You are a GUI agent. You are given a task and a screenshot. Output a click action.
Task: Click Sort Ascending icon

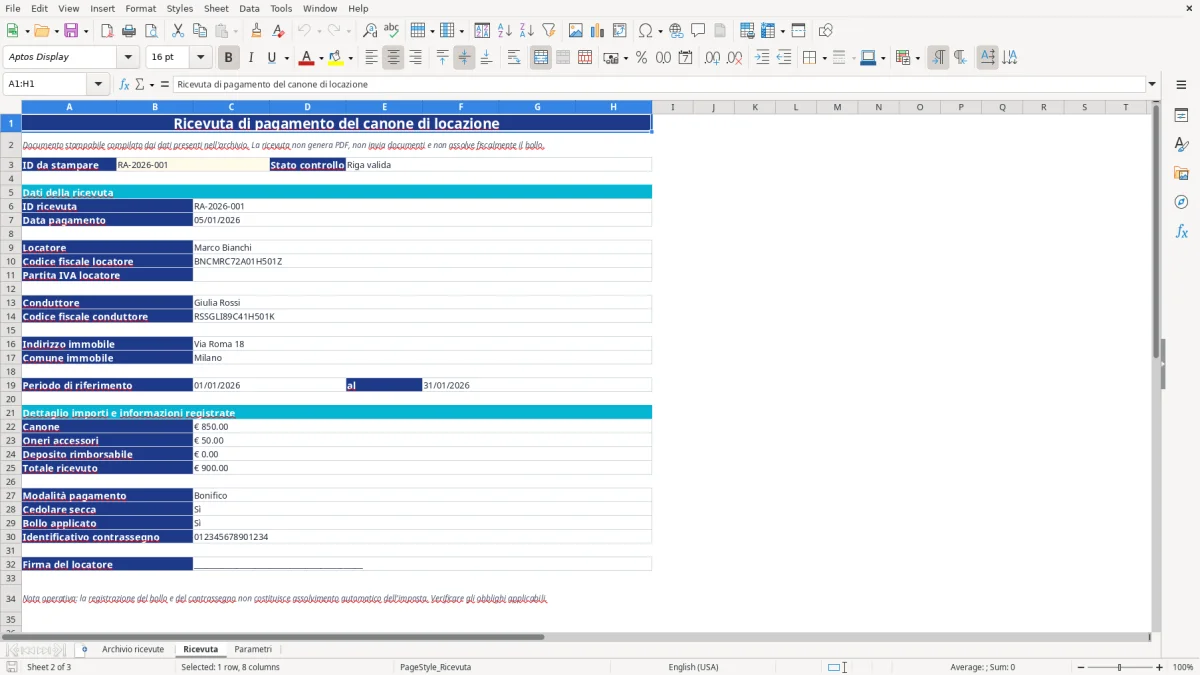coord(505,31)
